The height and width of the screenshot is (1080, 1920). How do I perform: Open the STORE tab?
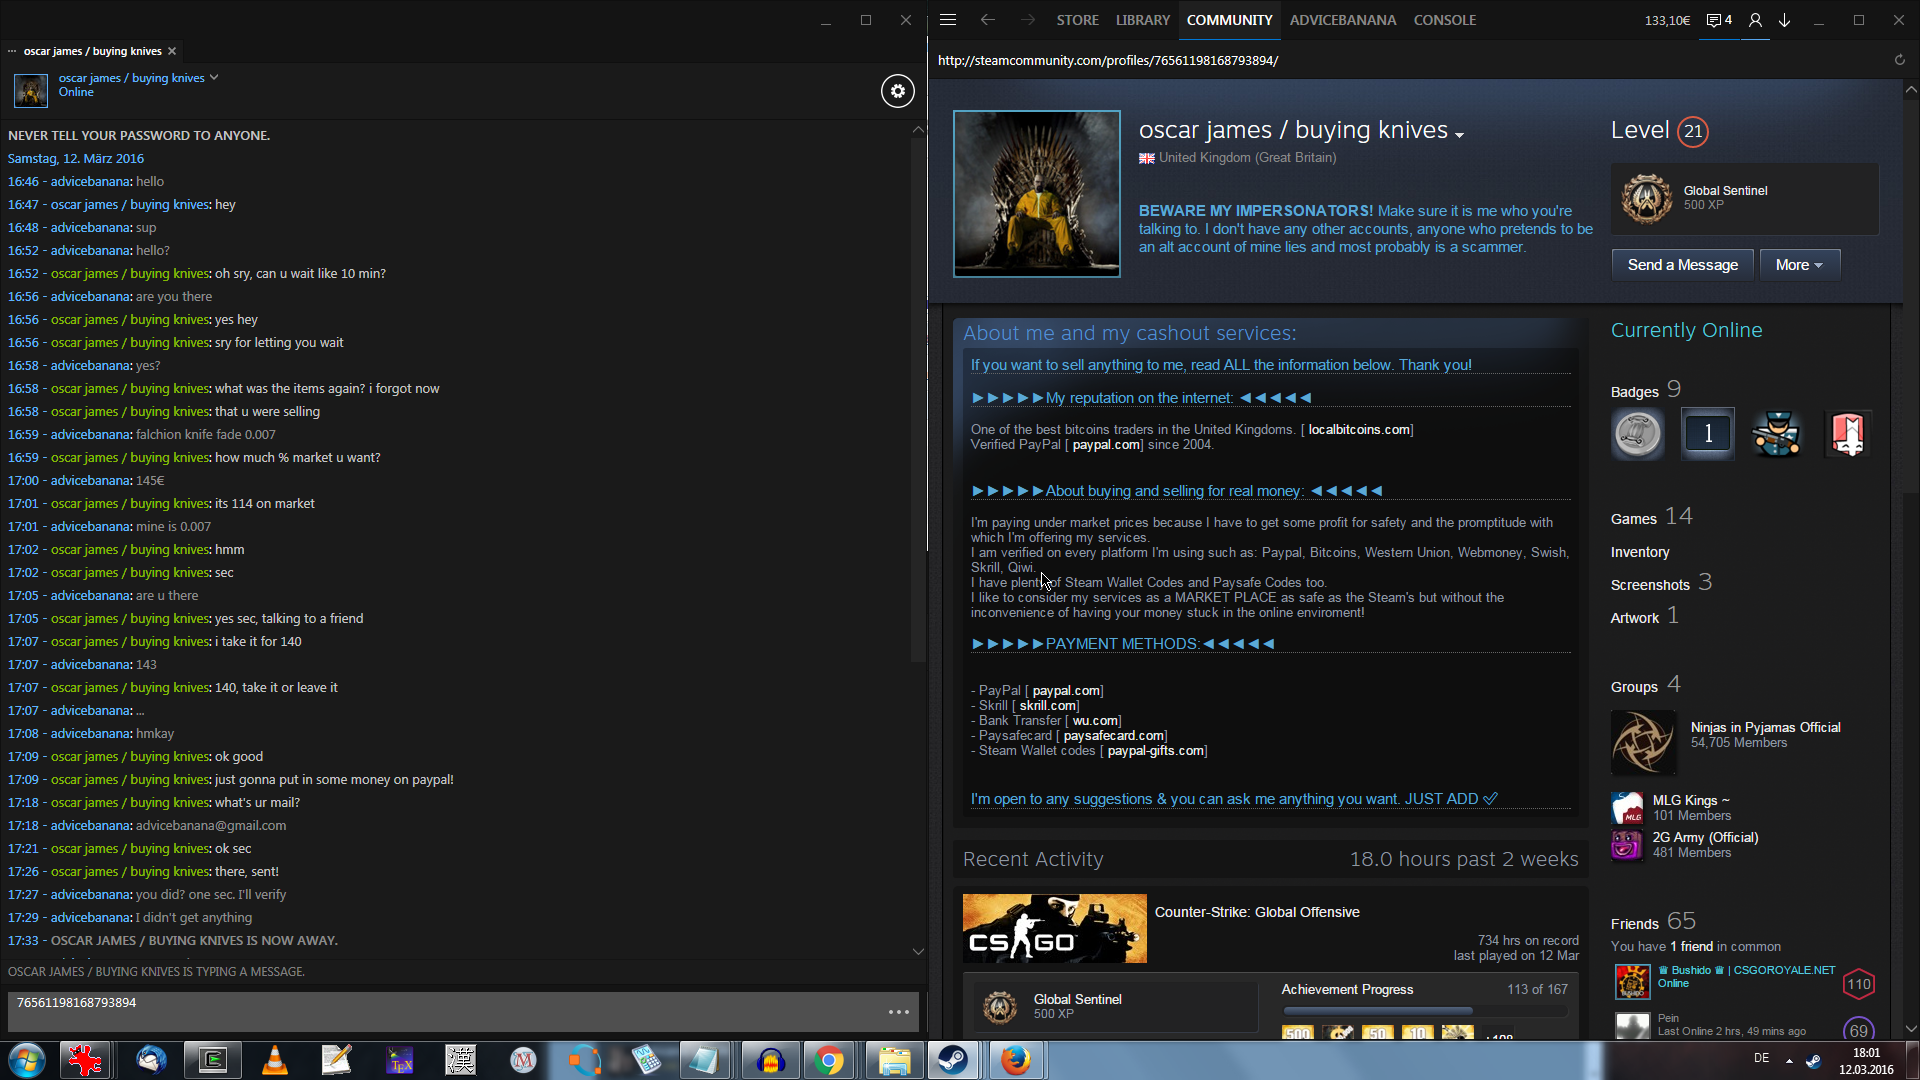1077,20
